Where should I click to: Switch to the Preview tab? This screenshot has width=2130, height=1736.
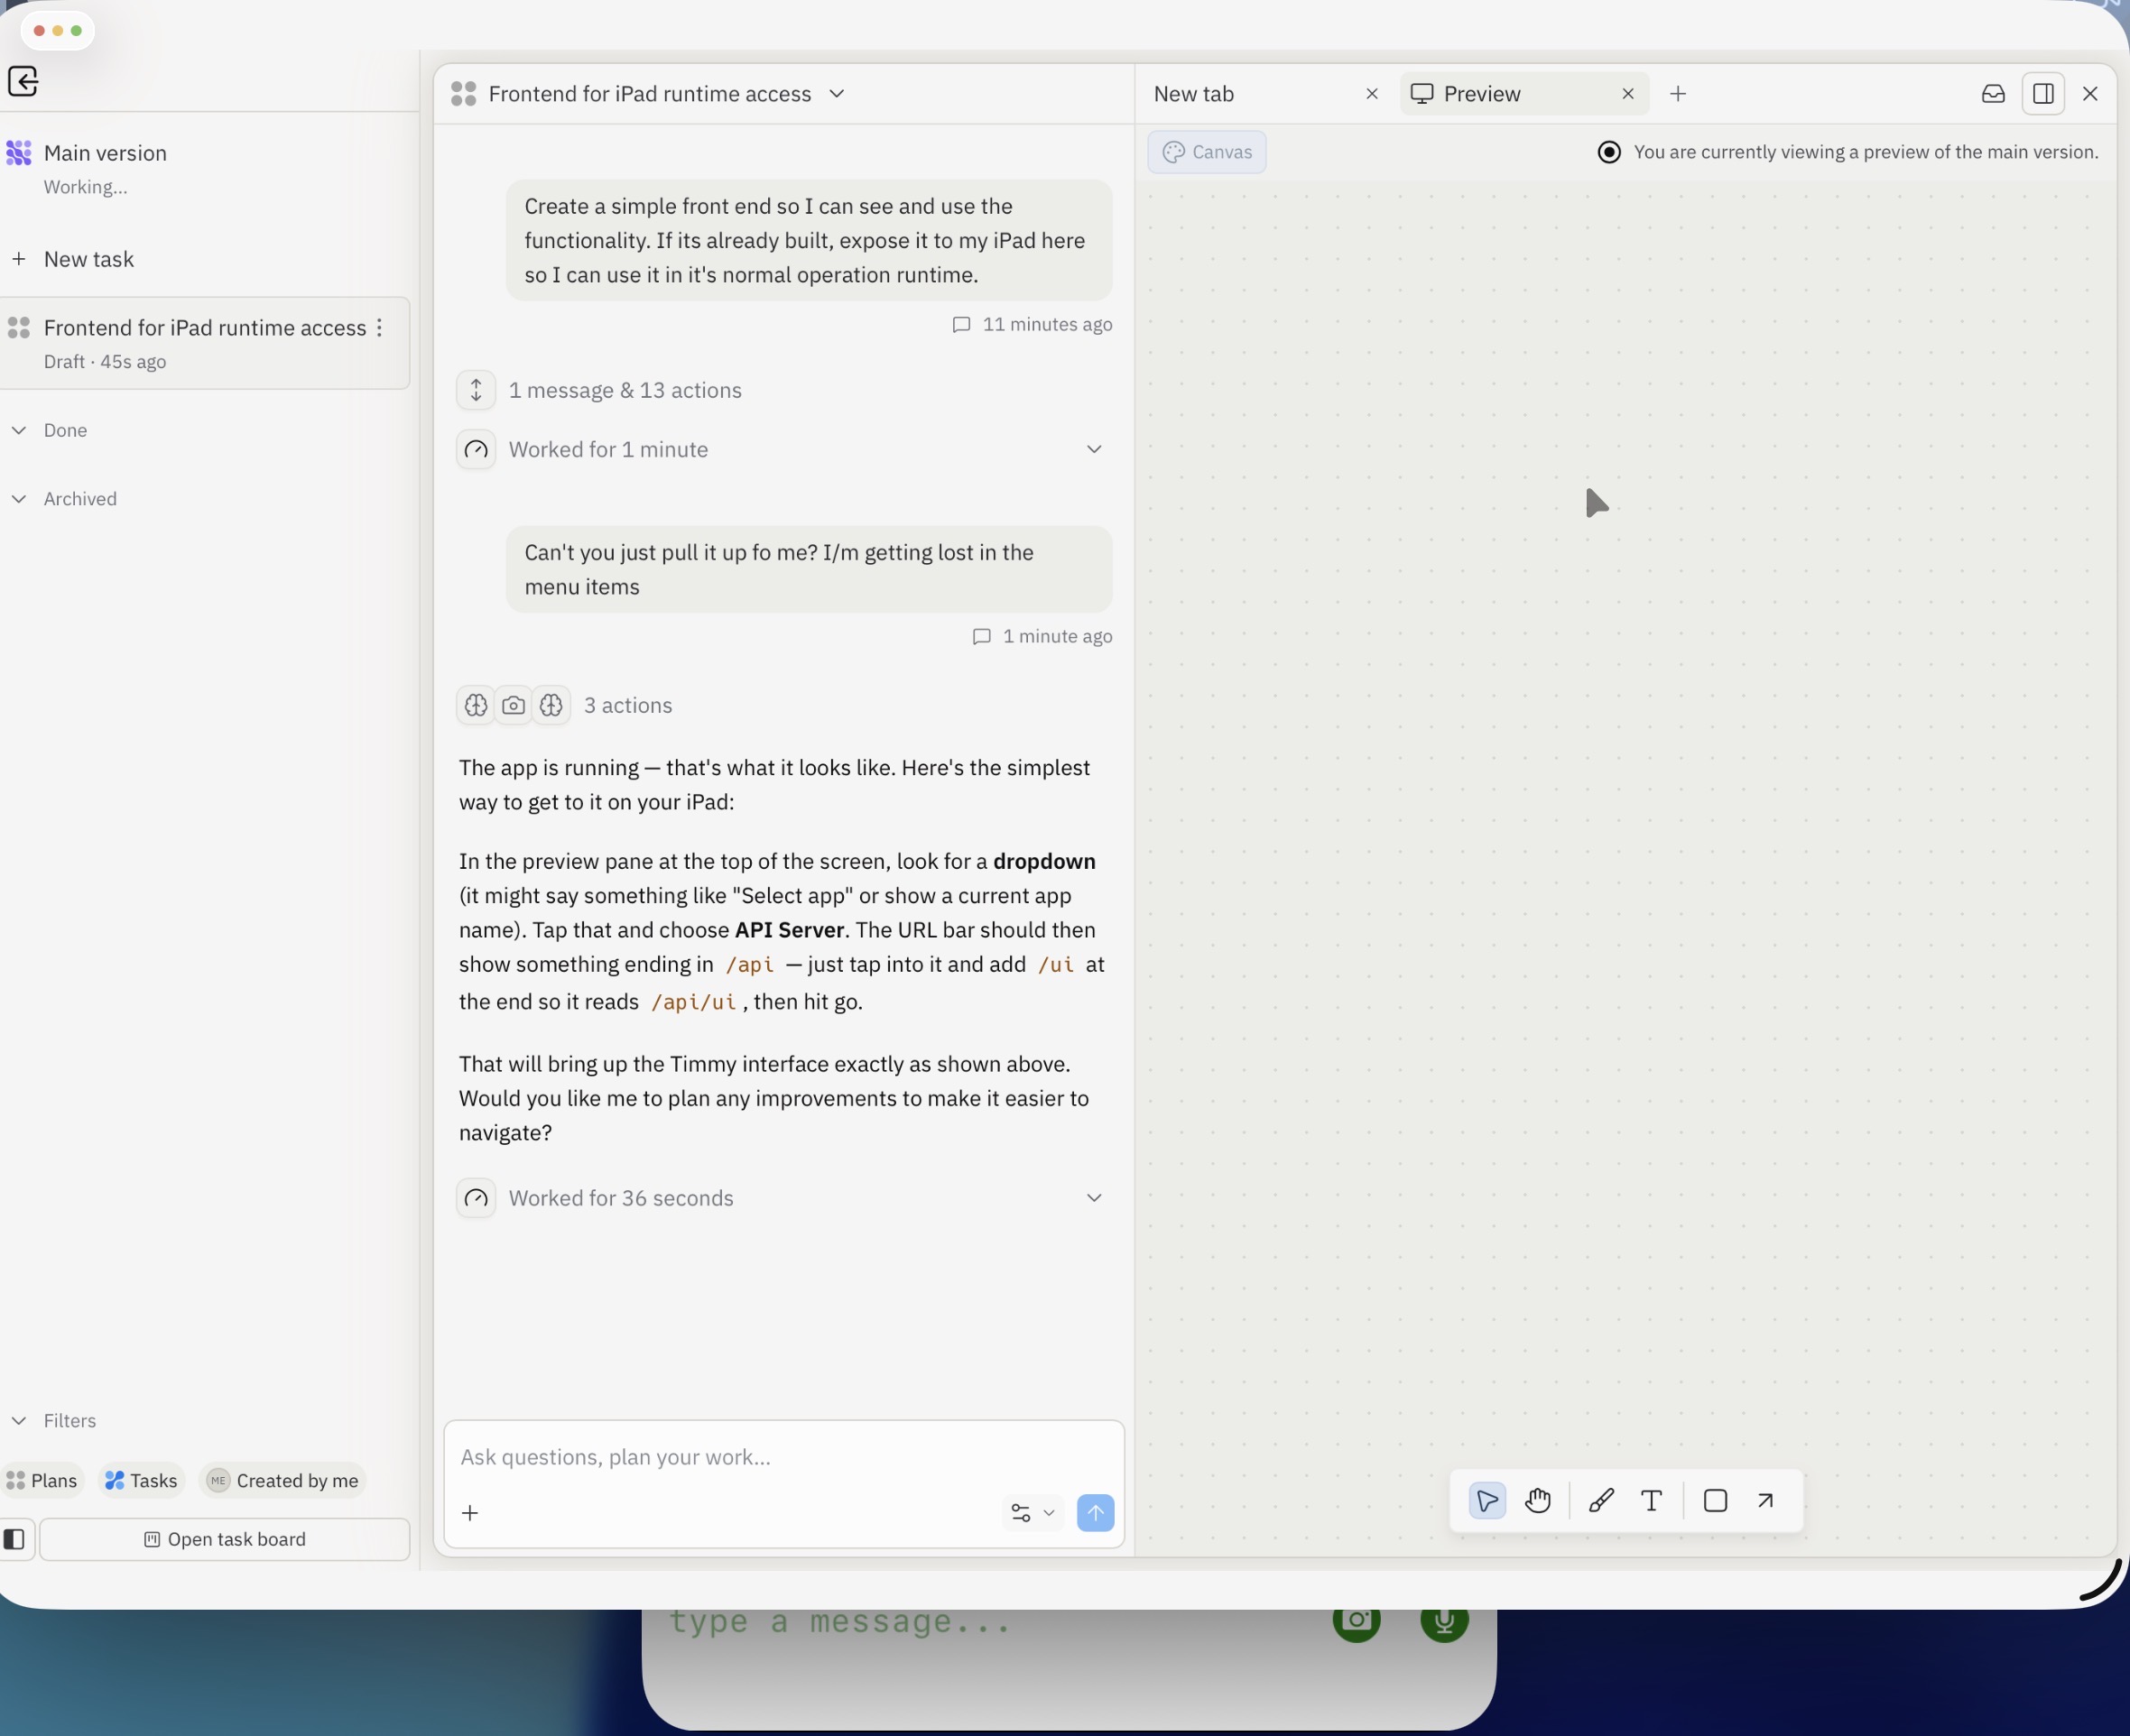click(x=1481, y=94)
